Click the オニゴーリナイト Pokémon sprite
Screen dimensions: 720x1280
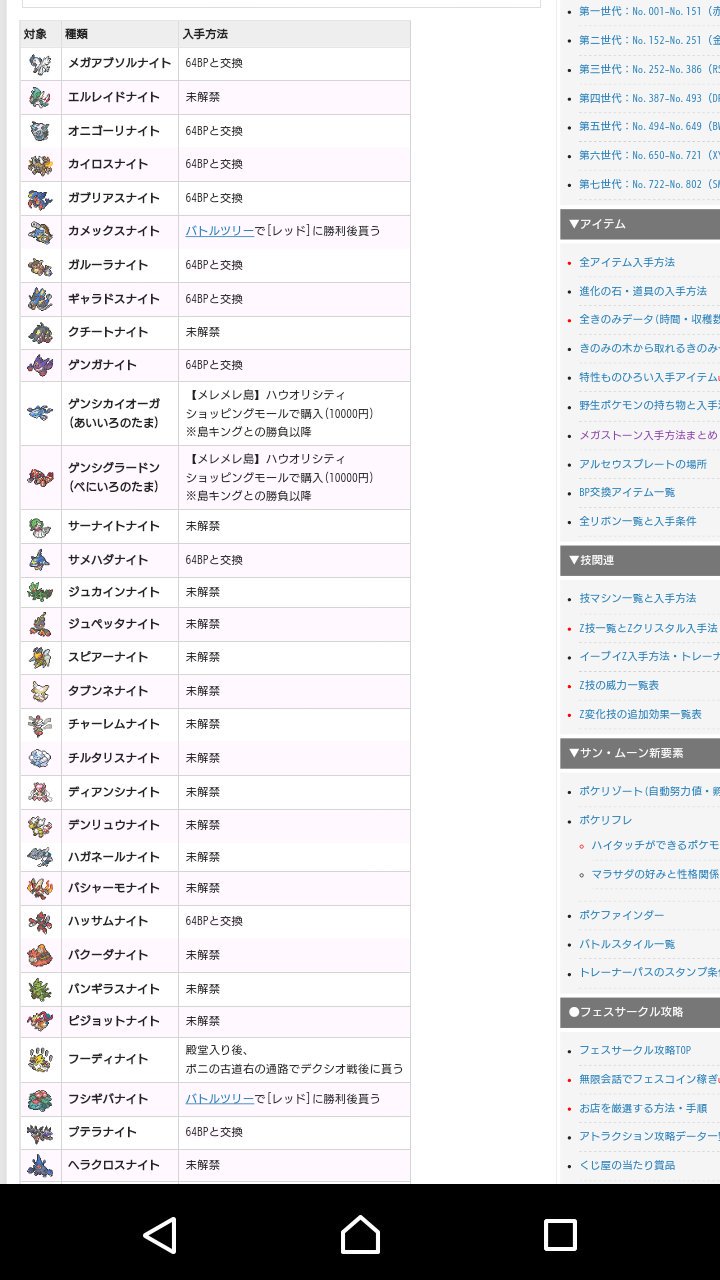tap(40, 131)
